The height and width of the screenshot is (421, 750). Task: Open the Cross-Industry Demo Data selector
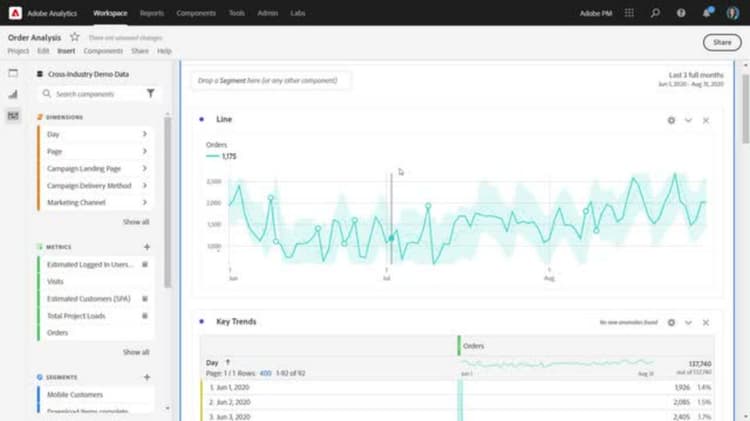[x=83, y=74]
